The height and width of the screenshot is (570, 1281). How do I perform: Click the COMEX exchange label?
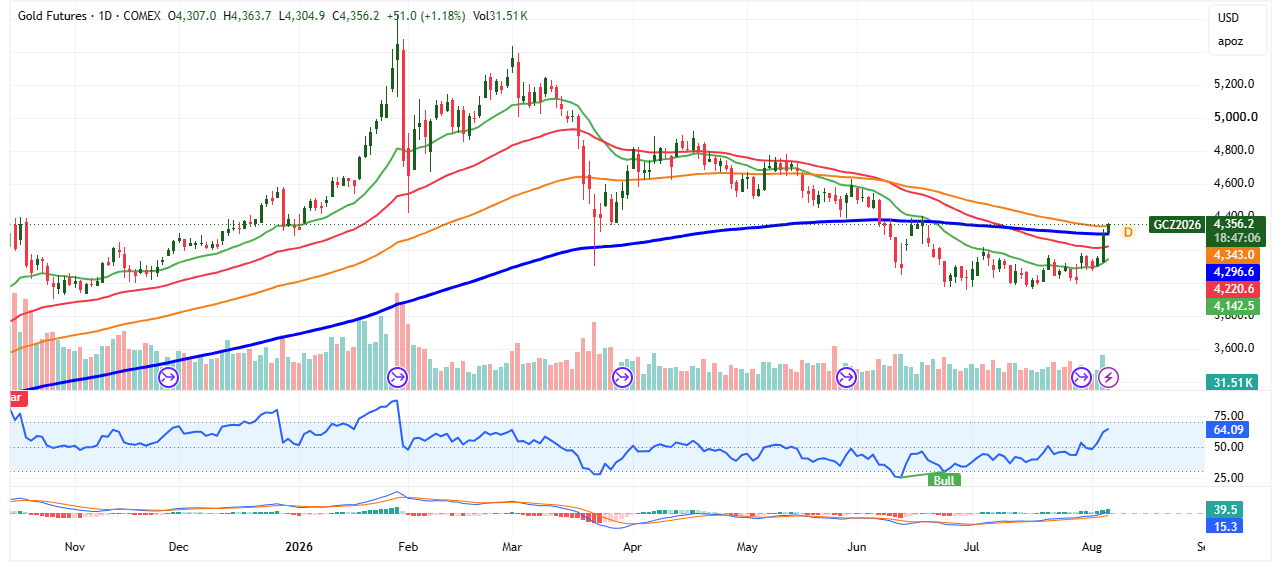pos(140,17)
